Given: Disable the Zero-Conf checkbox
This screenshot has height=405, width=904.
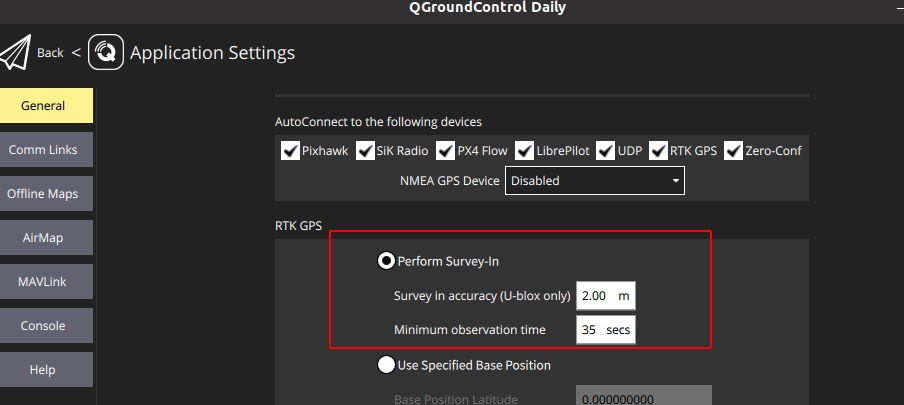Looking at the screenshot, I should pyautogui.click(x=733, y=151).
